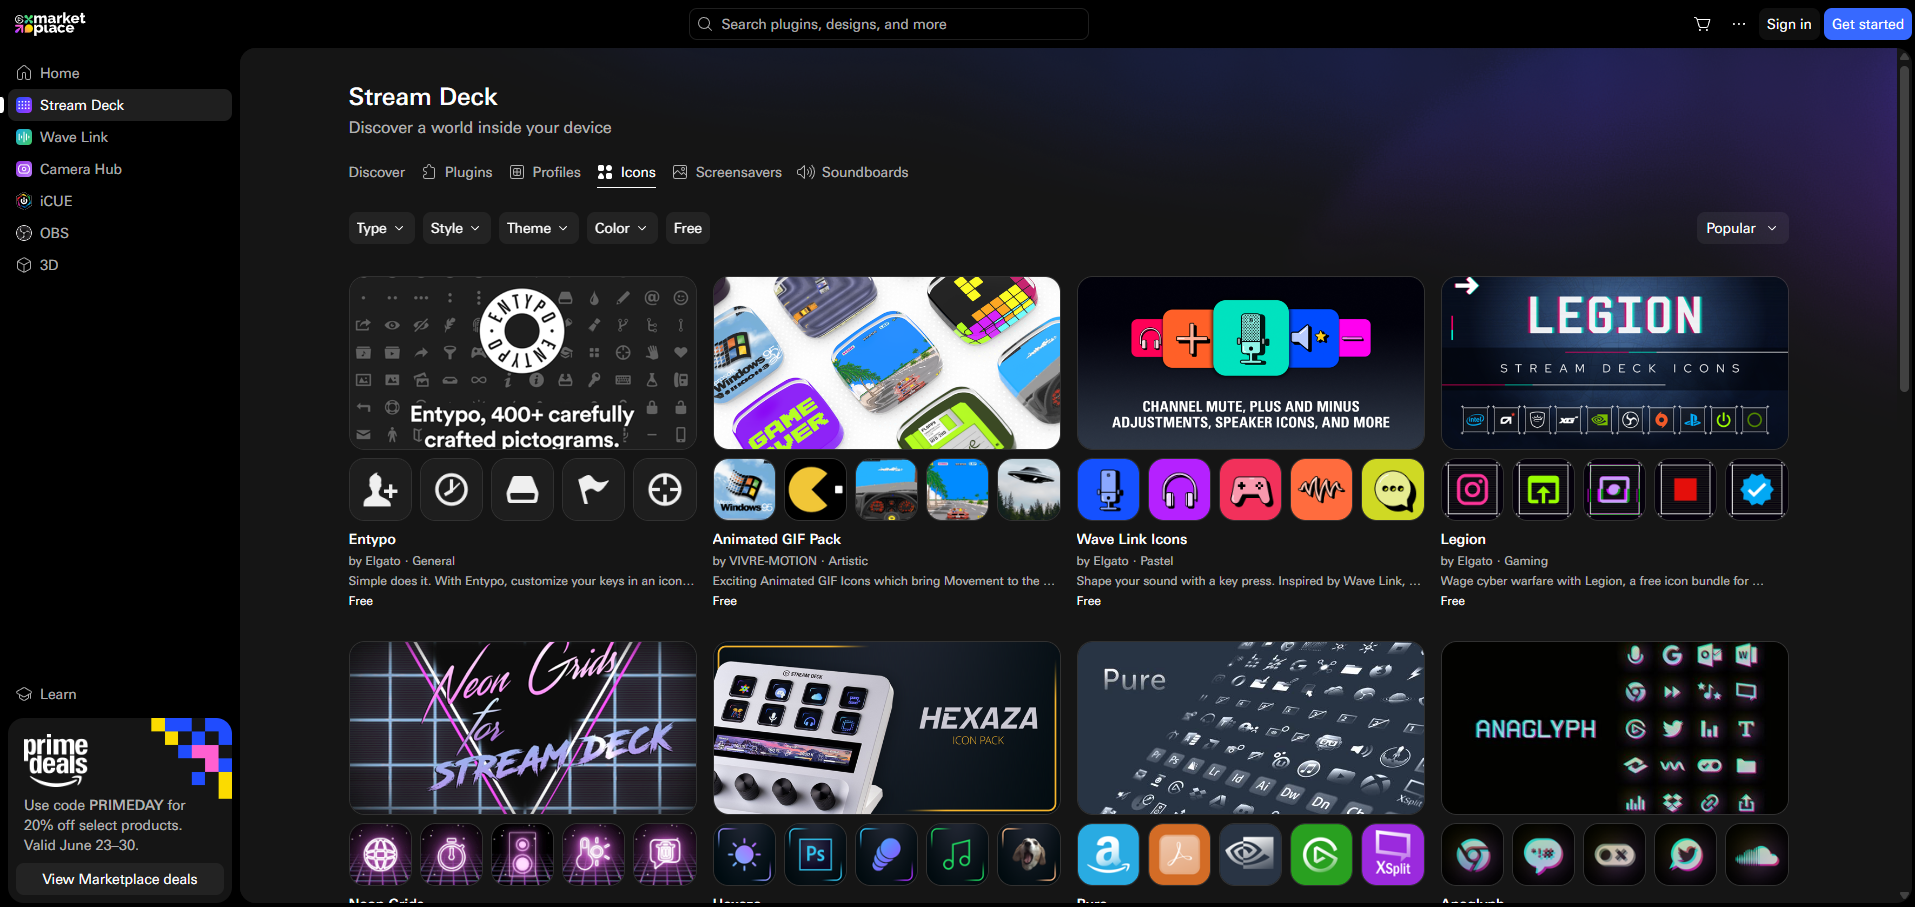Viewport: 1915px width, 907px height.
Task: Open OBS in the sidebar
Action: (x=120, y=233)
